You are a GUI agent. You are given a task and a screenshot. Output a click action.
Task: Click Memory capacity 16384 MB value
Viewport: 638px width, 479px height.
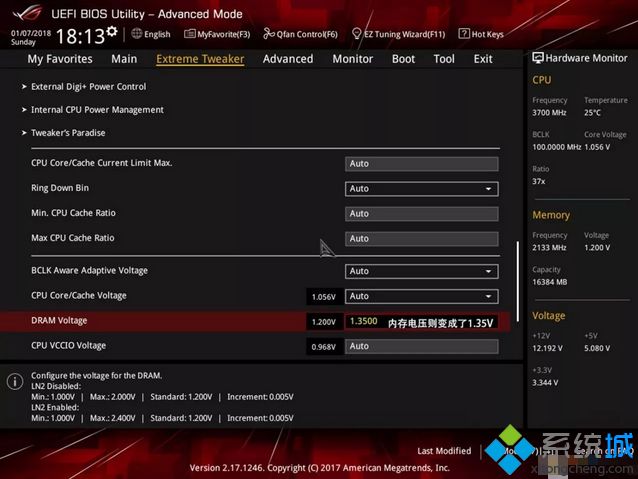point(550,282)
